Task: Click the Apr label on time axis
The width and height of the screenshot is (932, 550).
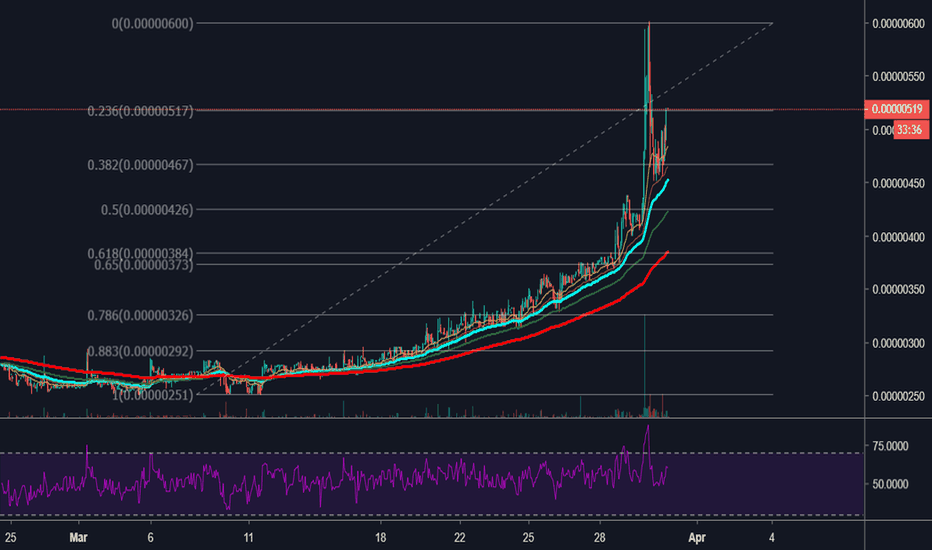Action: (x=697, y=538)
